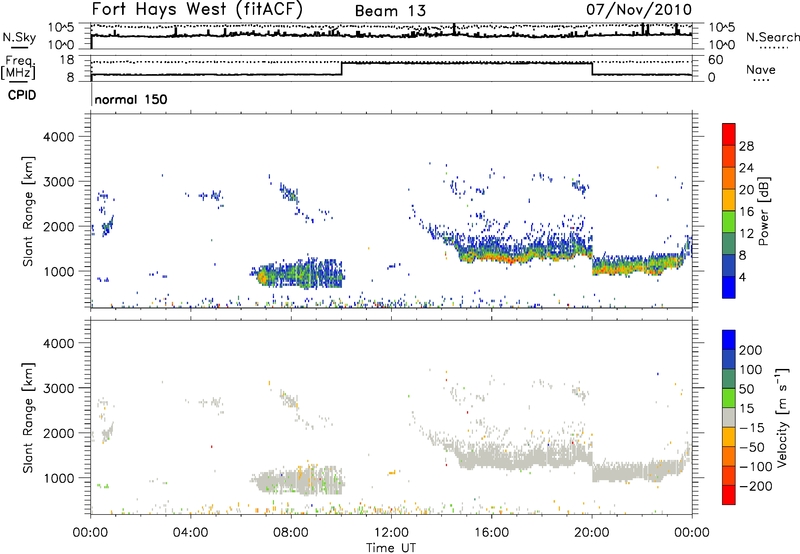This screenshot has height=554, width=800.
Task: Click red top of Power colorbar
Action: pos(729,134)
